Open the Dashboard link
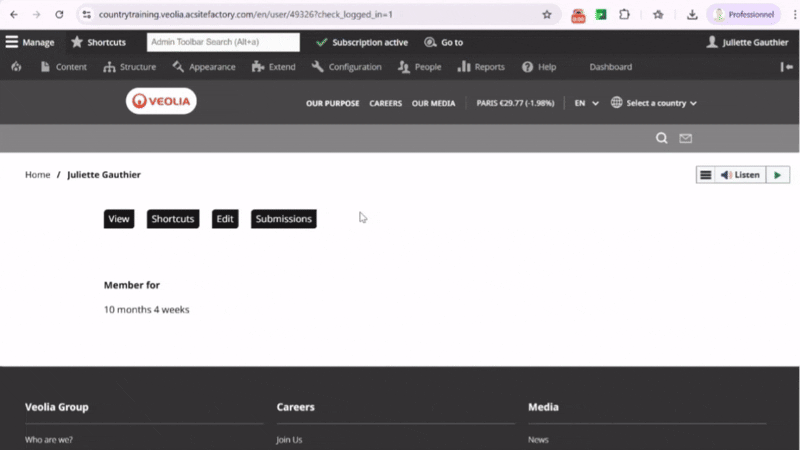800x450 pixels. (611, 67)
